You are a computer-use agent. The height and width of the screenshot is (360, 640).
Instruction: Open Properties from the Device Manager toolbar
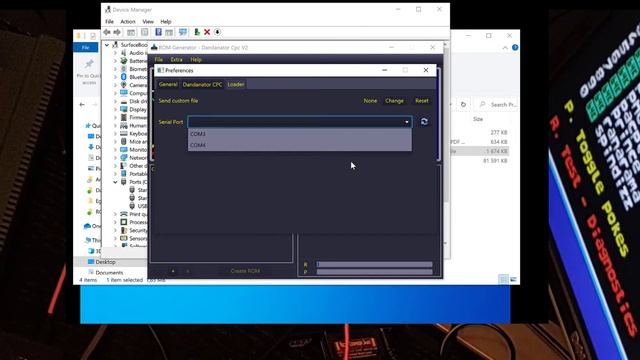tap(144, 32)
